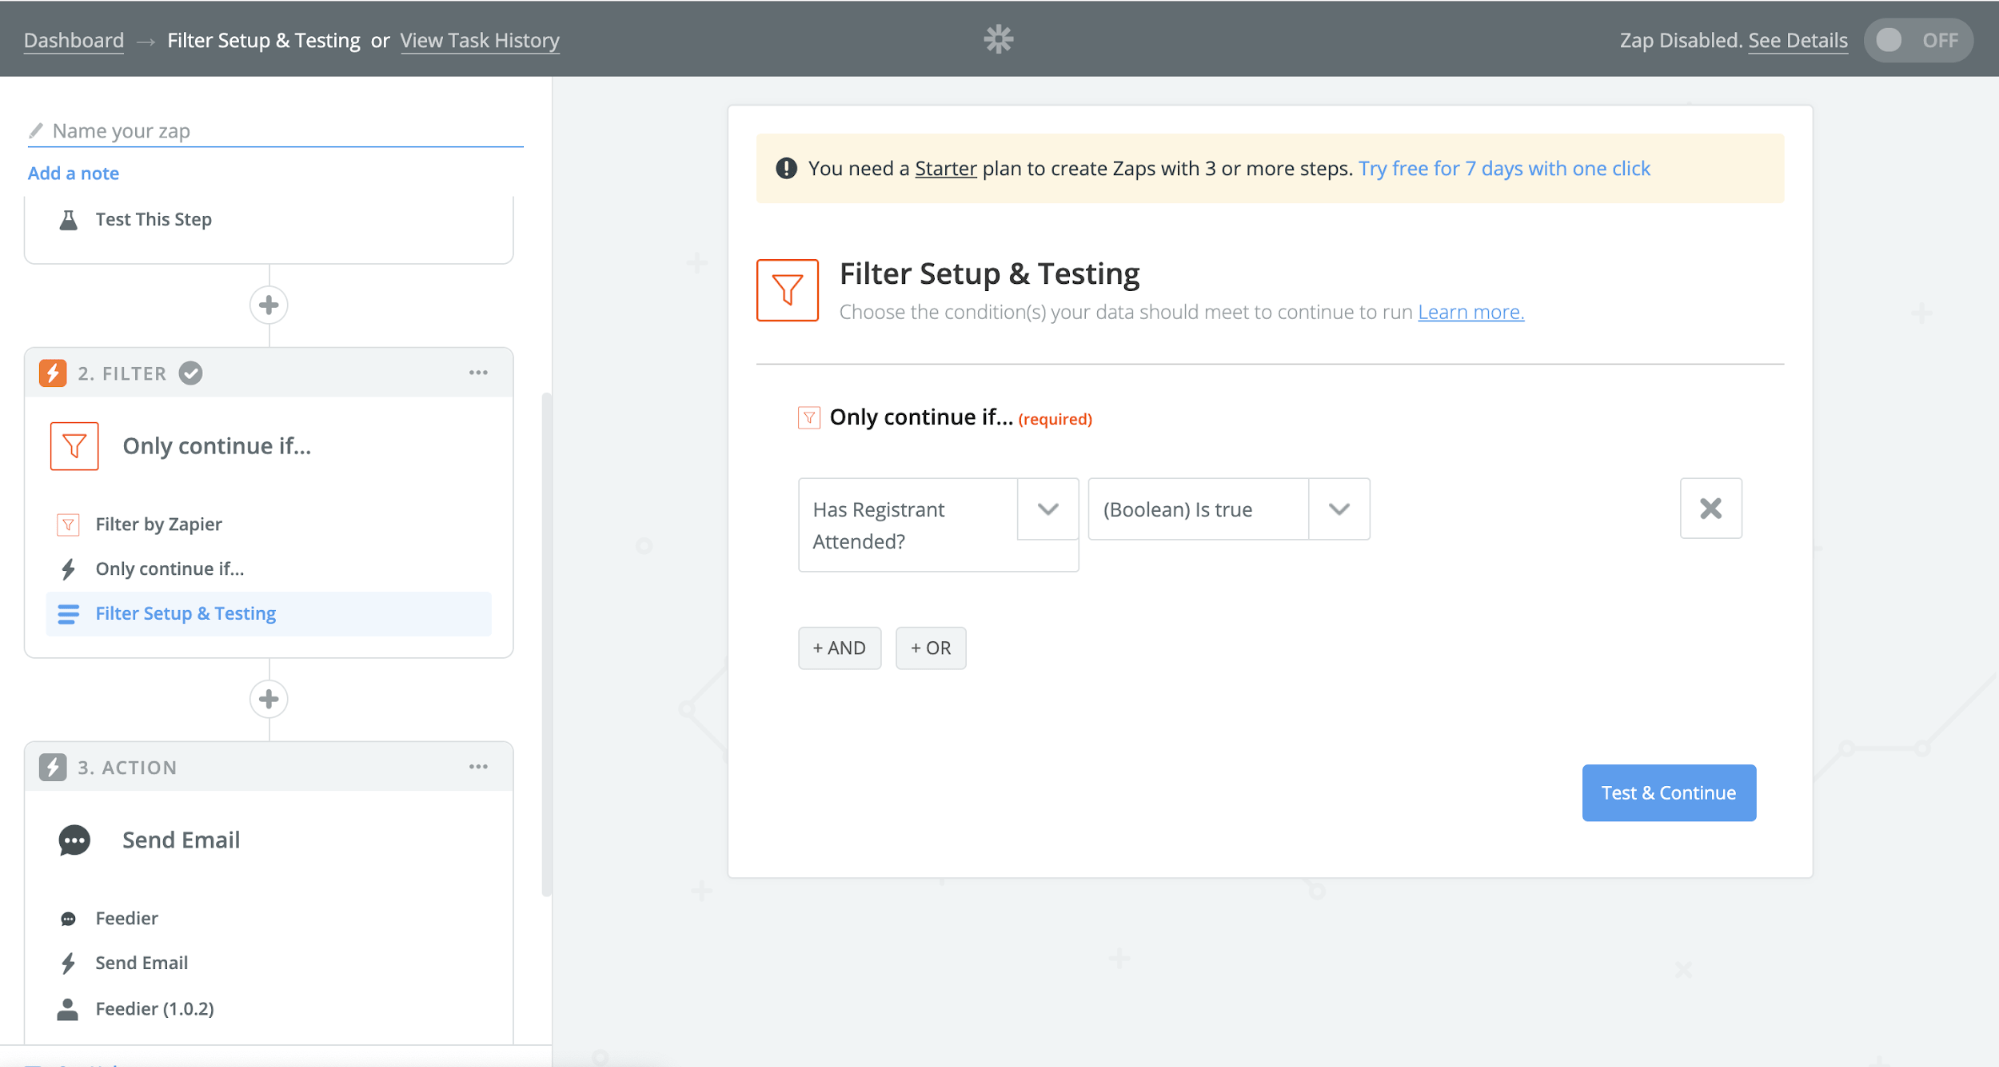Click the flask icon for Test This Step
This screenshot has height=1067, width=1999.
tap(68, 220)
